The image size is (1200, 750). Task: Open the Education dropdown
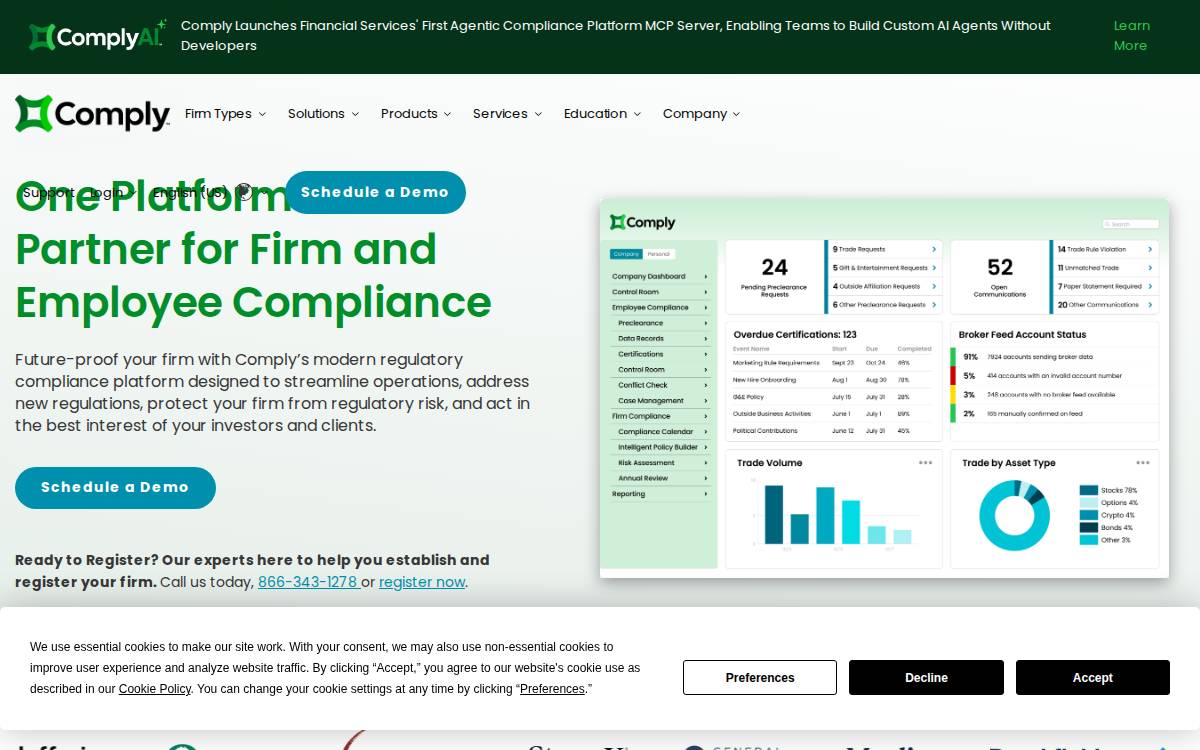point(602,114)
